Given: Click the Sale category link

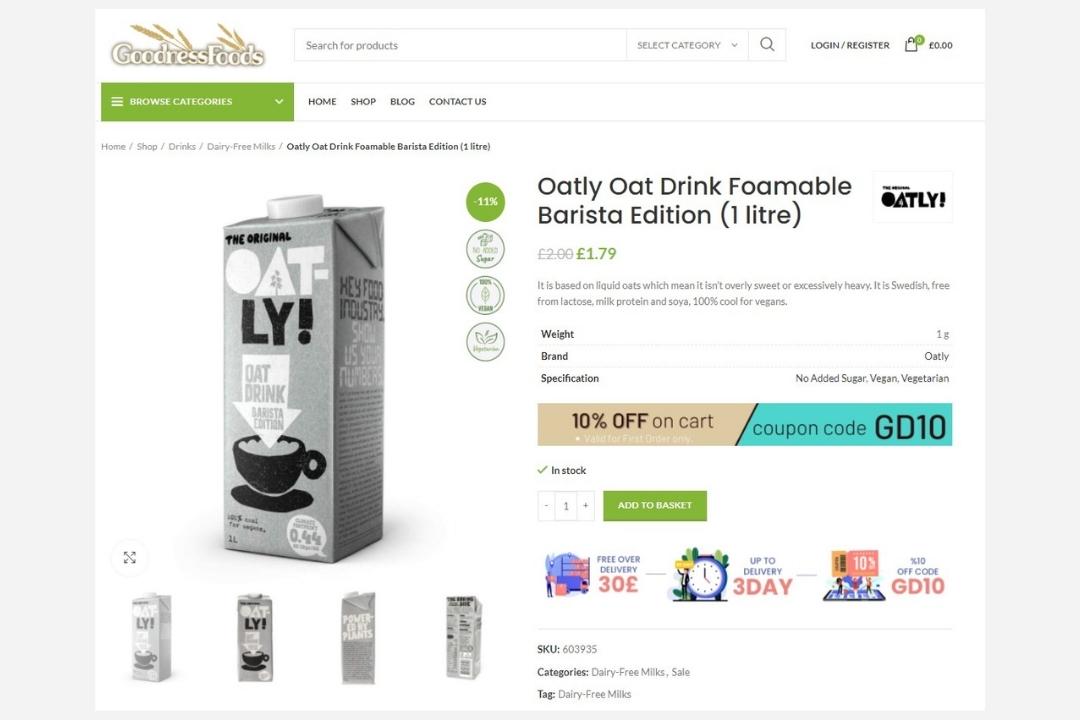Looking at the screenshot, I should click(681, 672).
